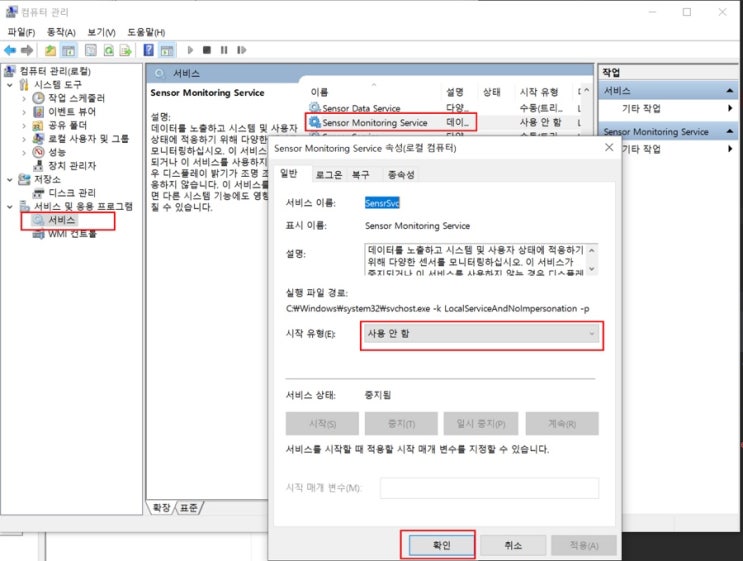Screen dimensions: 743x561
Task: Open the 동작(A) menu
Action: 61,32
